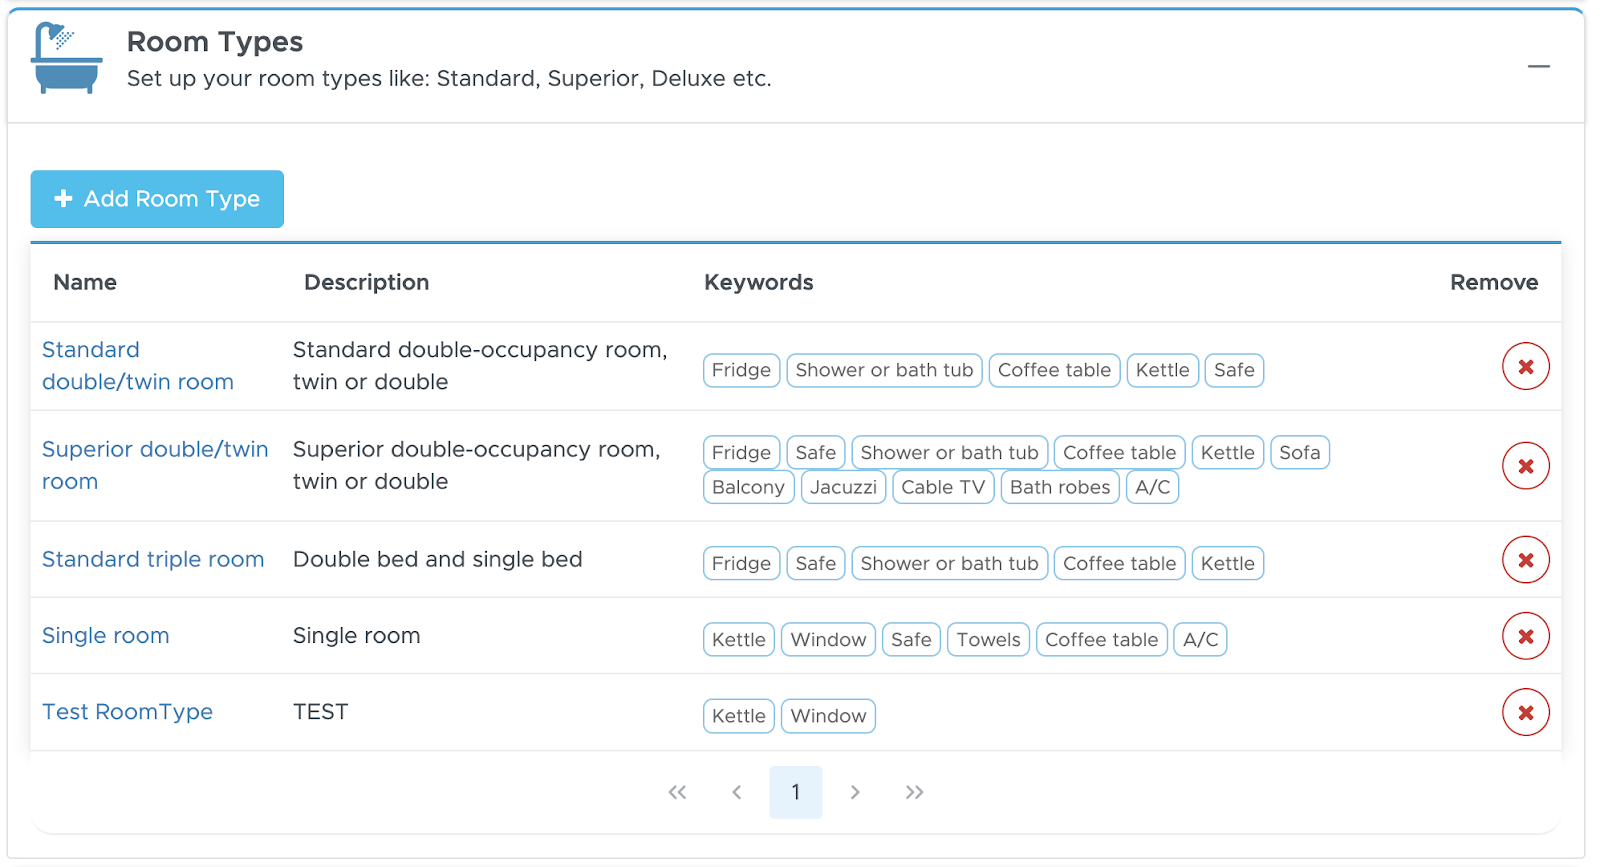
Task: Click the Towels keyword tag
Action: [988, 640]
